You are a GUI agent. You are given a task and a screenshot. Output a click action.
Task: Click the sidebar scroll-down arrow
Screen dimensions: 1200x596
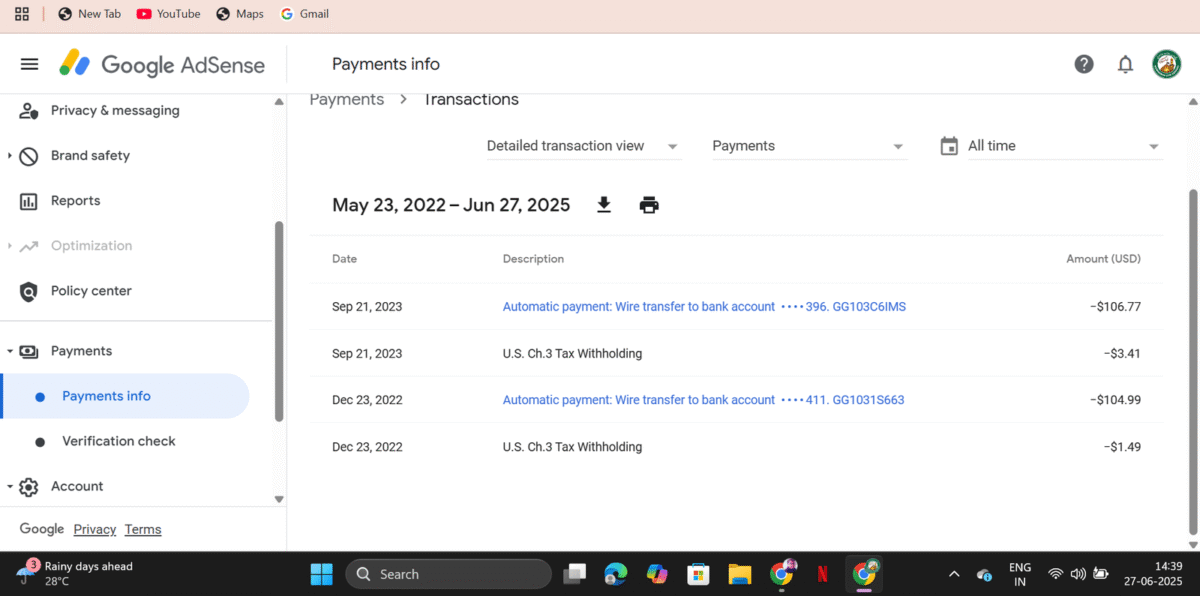(x=279, y=499)
